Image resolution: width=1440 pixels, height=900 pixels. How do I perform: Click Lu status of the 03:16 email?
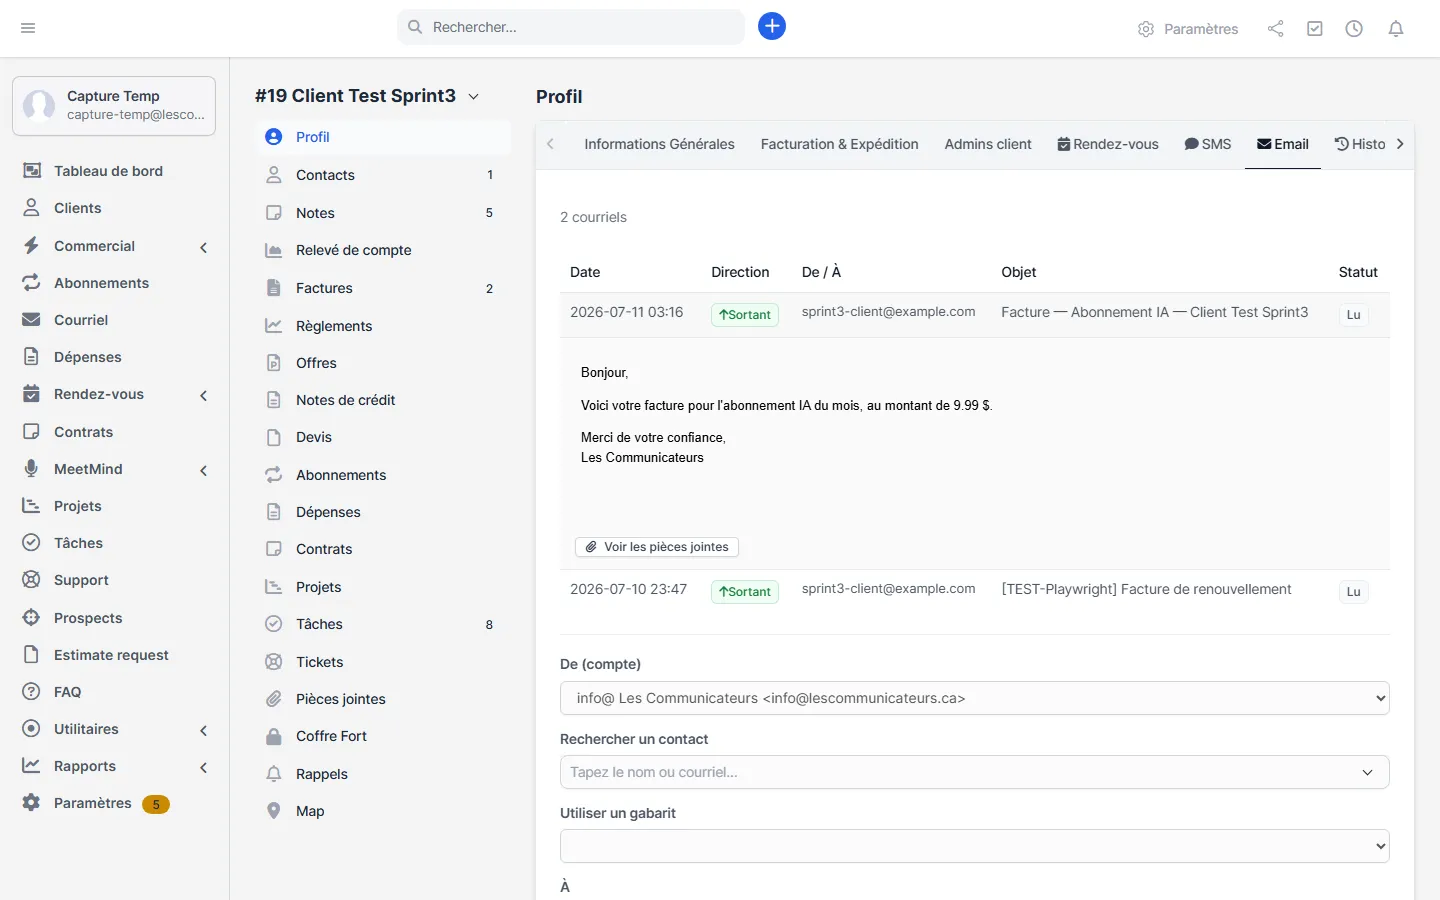pos(1353,315)
